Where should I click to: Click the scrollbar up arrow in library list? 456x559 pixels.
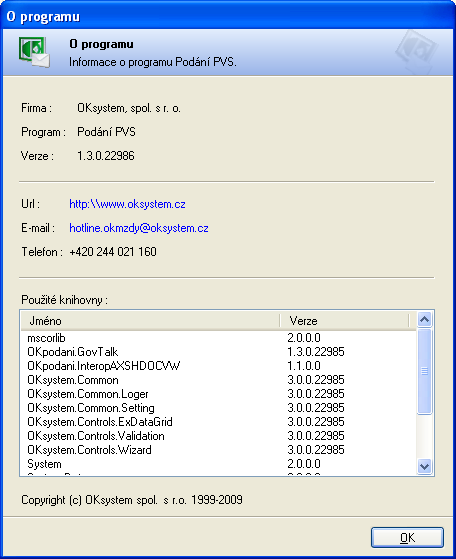[424, 319]
